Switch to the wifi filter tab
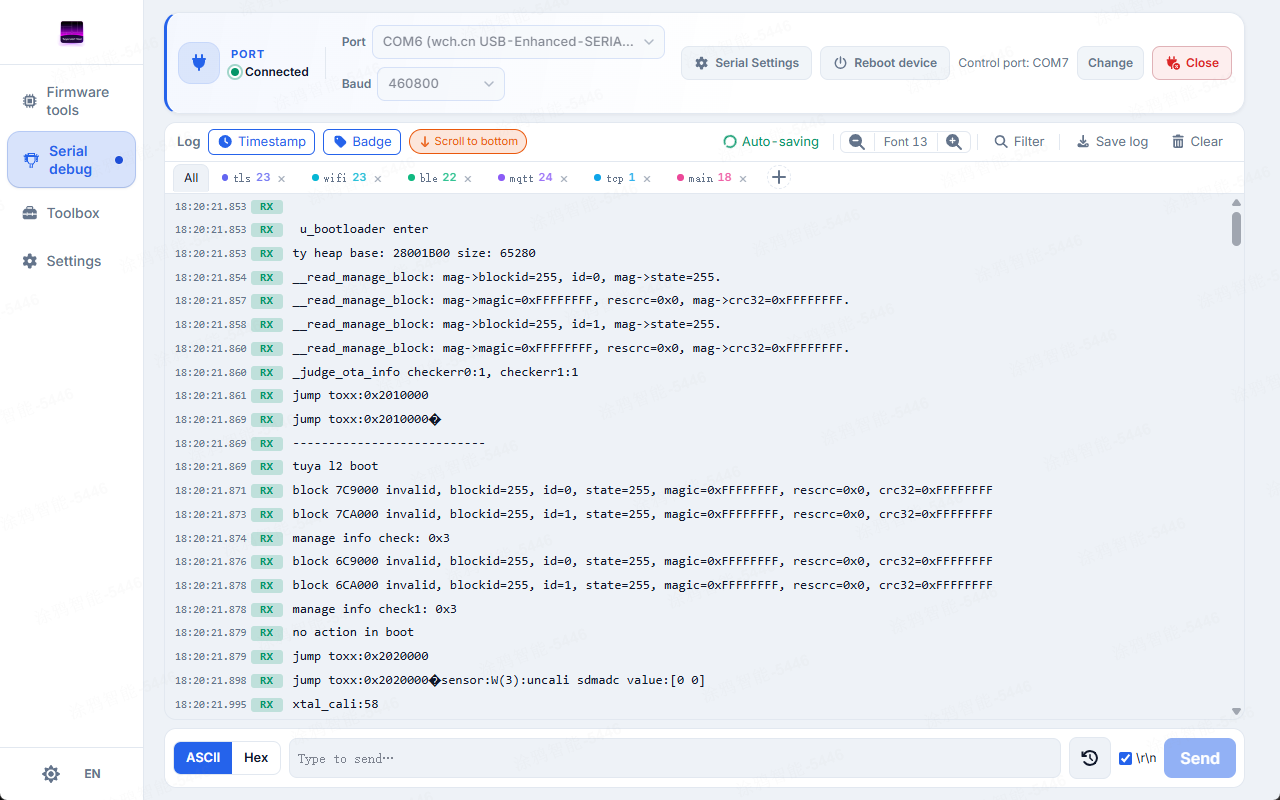 click(x=339, y=178)
